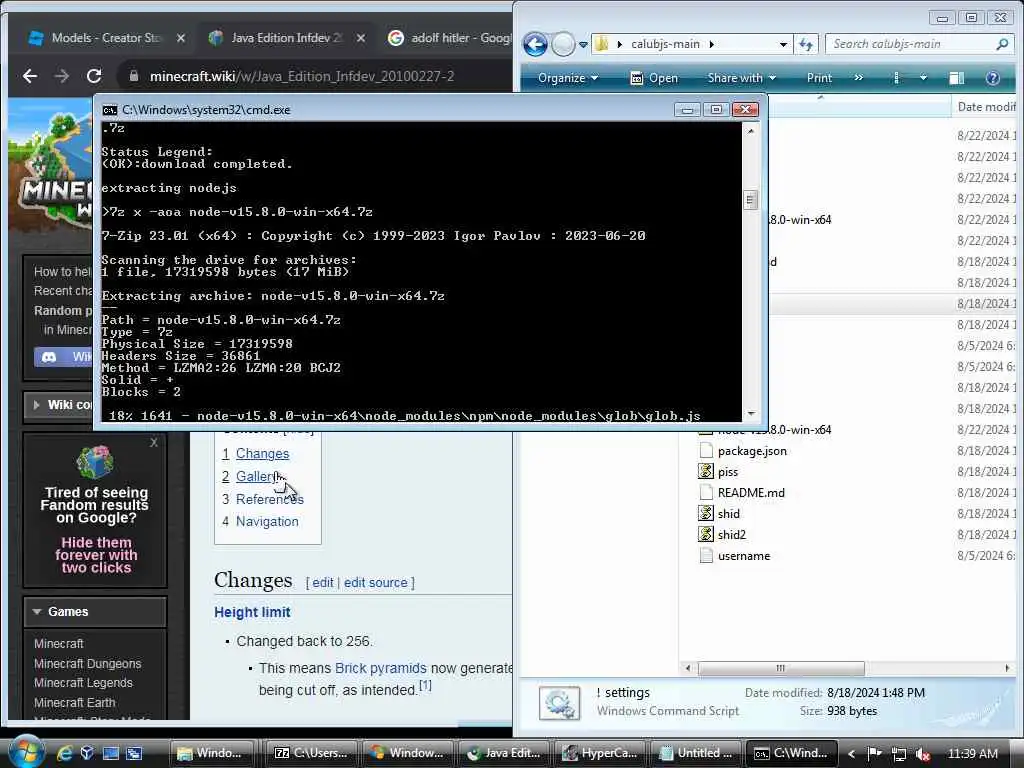This screenshot has width=1024, height=768.
Task: Open Minecraft Dungeons in Games list
Action: click(x=88, y=663)
